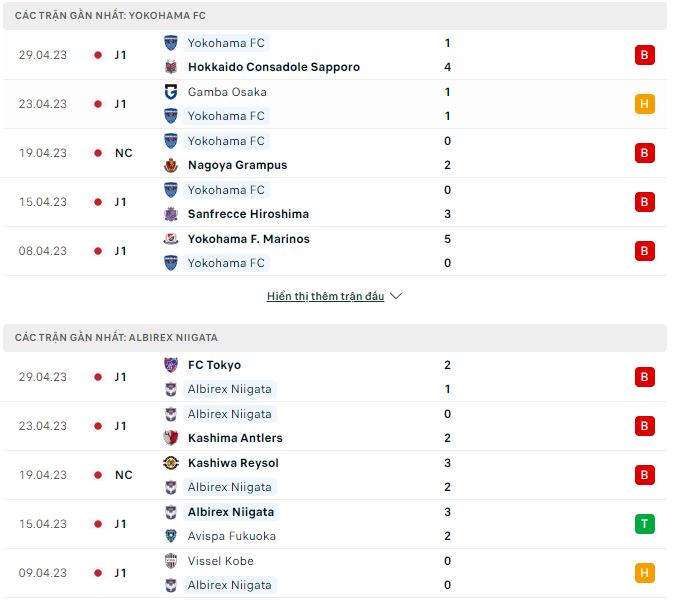The width and height of the screenshot is (675, 600).
Task: Click the Sanfrecce Hiroshima team crest
Action: point(170,214)
